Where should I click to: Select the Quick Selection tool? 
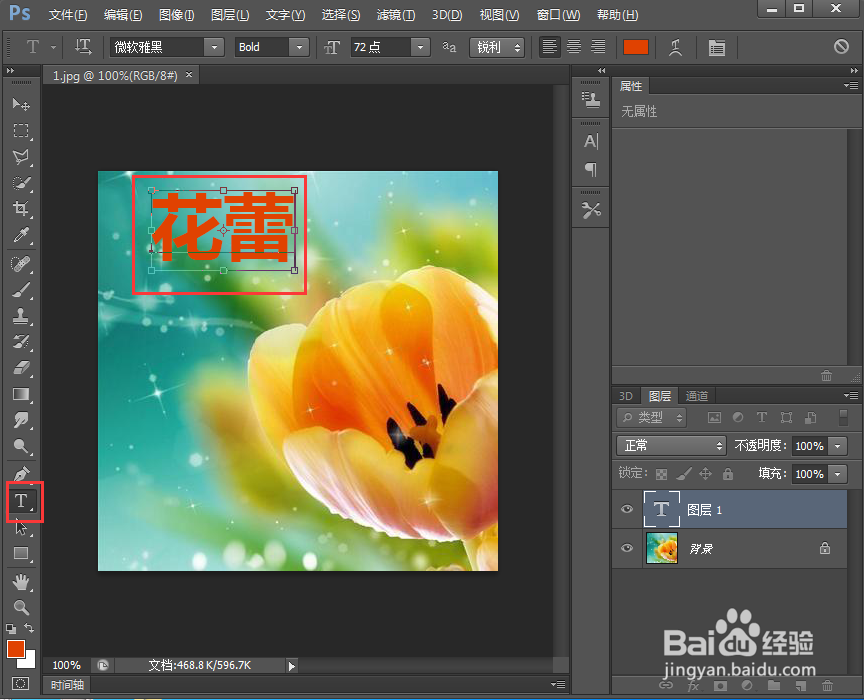pos(21,182)
